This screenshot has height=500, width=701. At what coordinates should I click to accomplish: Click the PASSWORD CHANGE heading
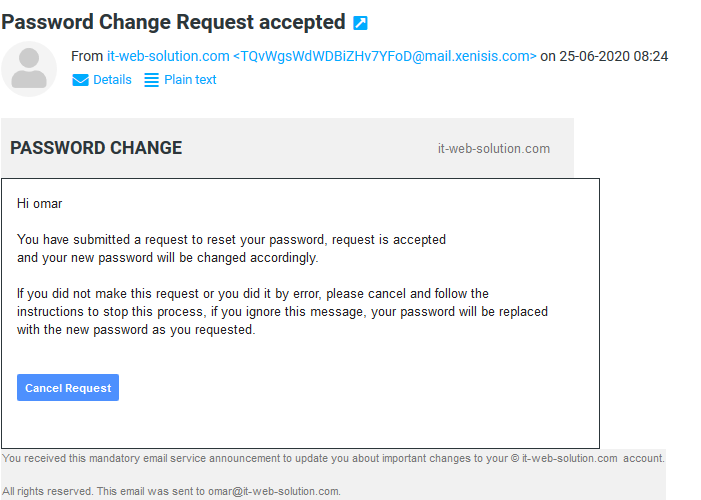(96, 148)
